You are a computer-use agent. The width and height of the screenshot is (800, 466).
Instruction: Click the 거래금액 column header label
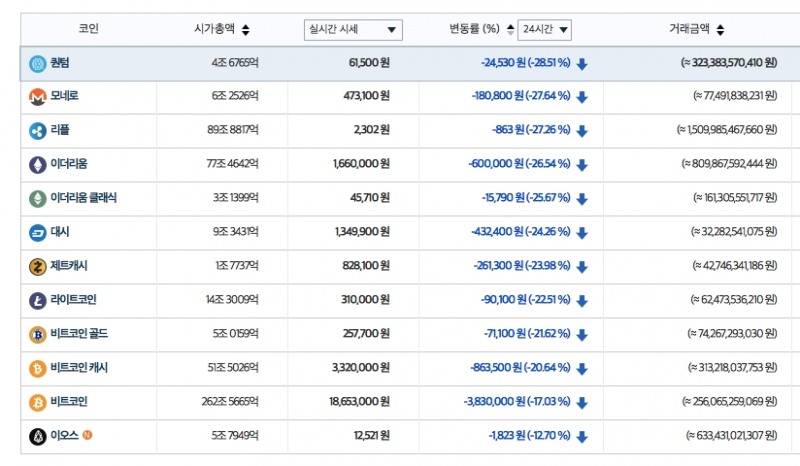(690, 30)
